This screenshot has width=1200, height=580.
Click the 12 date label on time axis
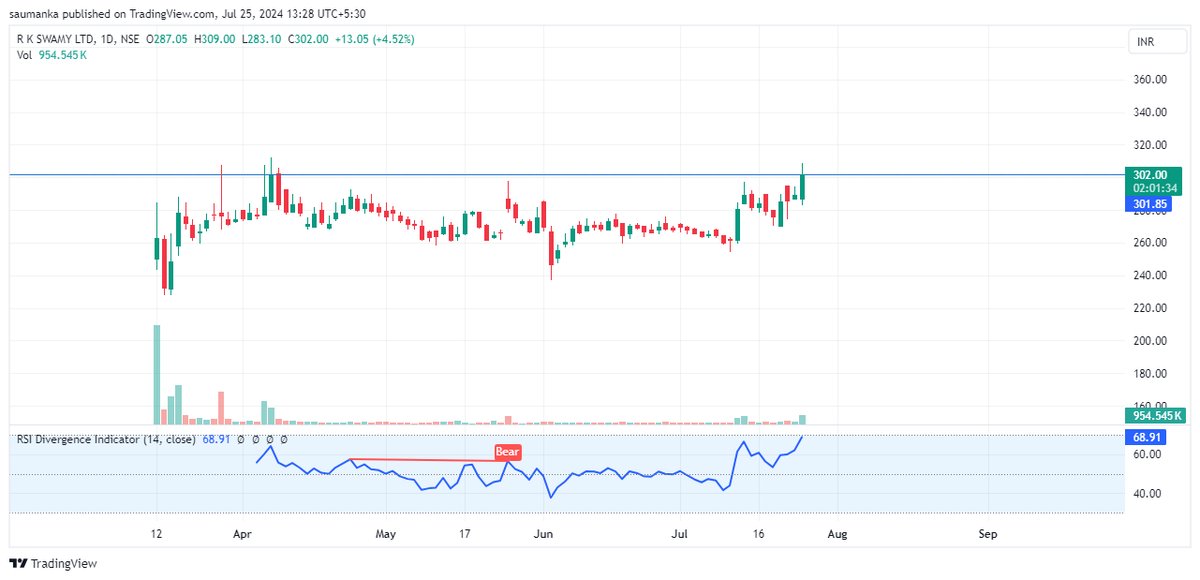point(156,534)
